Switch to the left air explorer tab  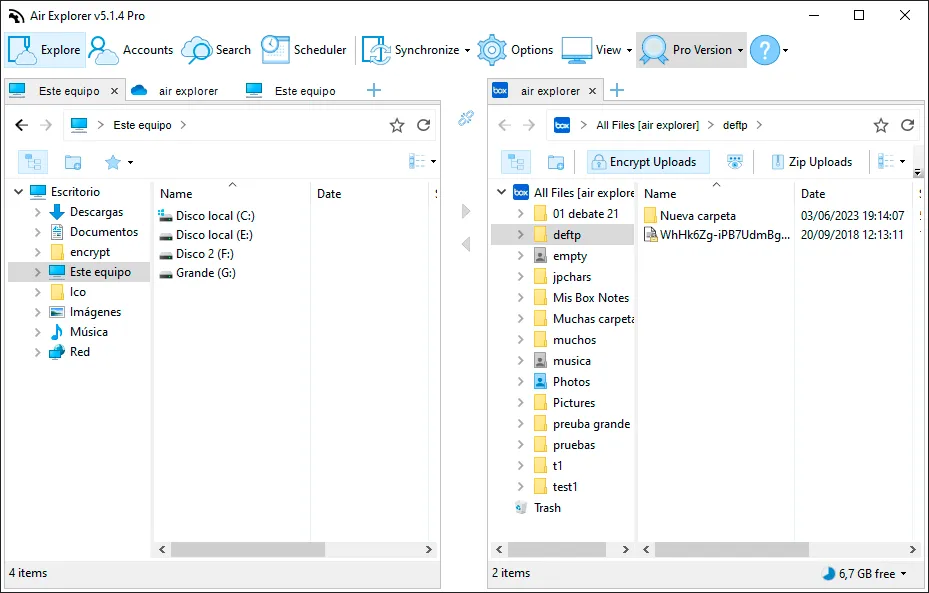click(175, 91)
